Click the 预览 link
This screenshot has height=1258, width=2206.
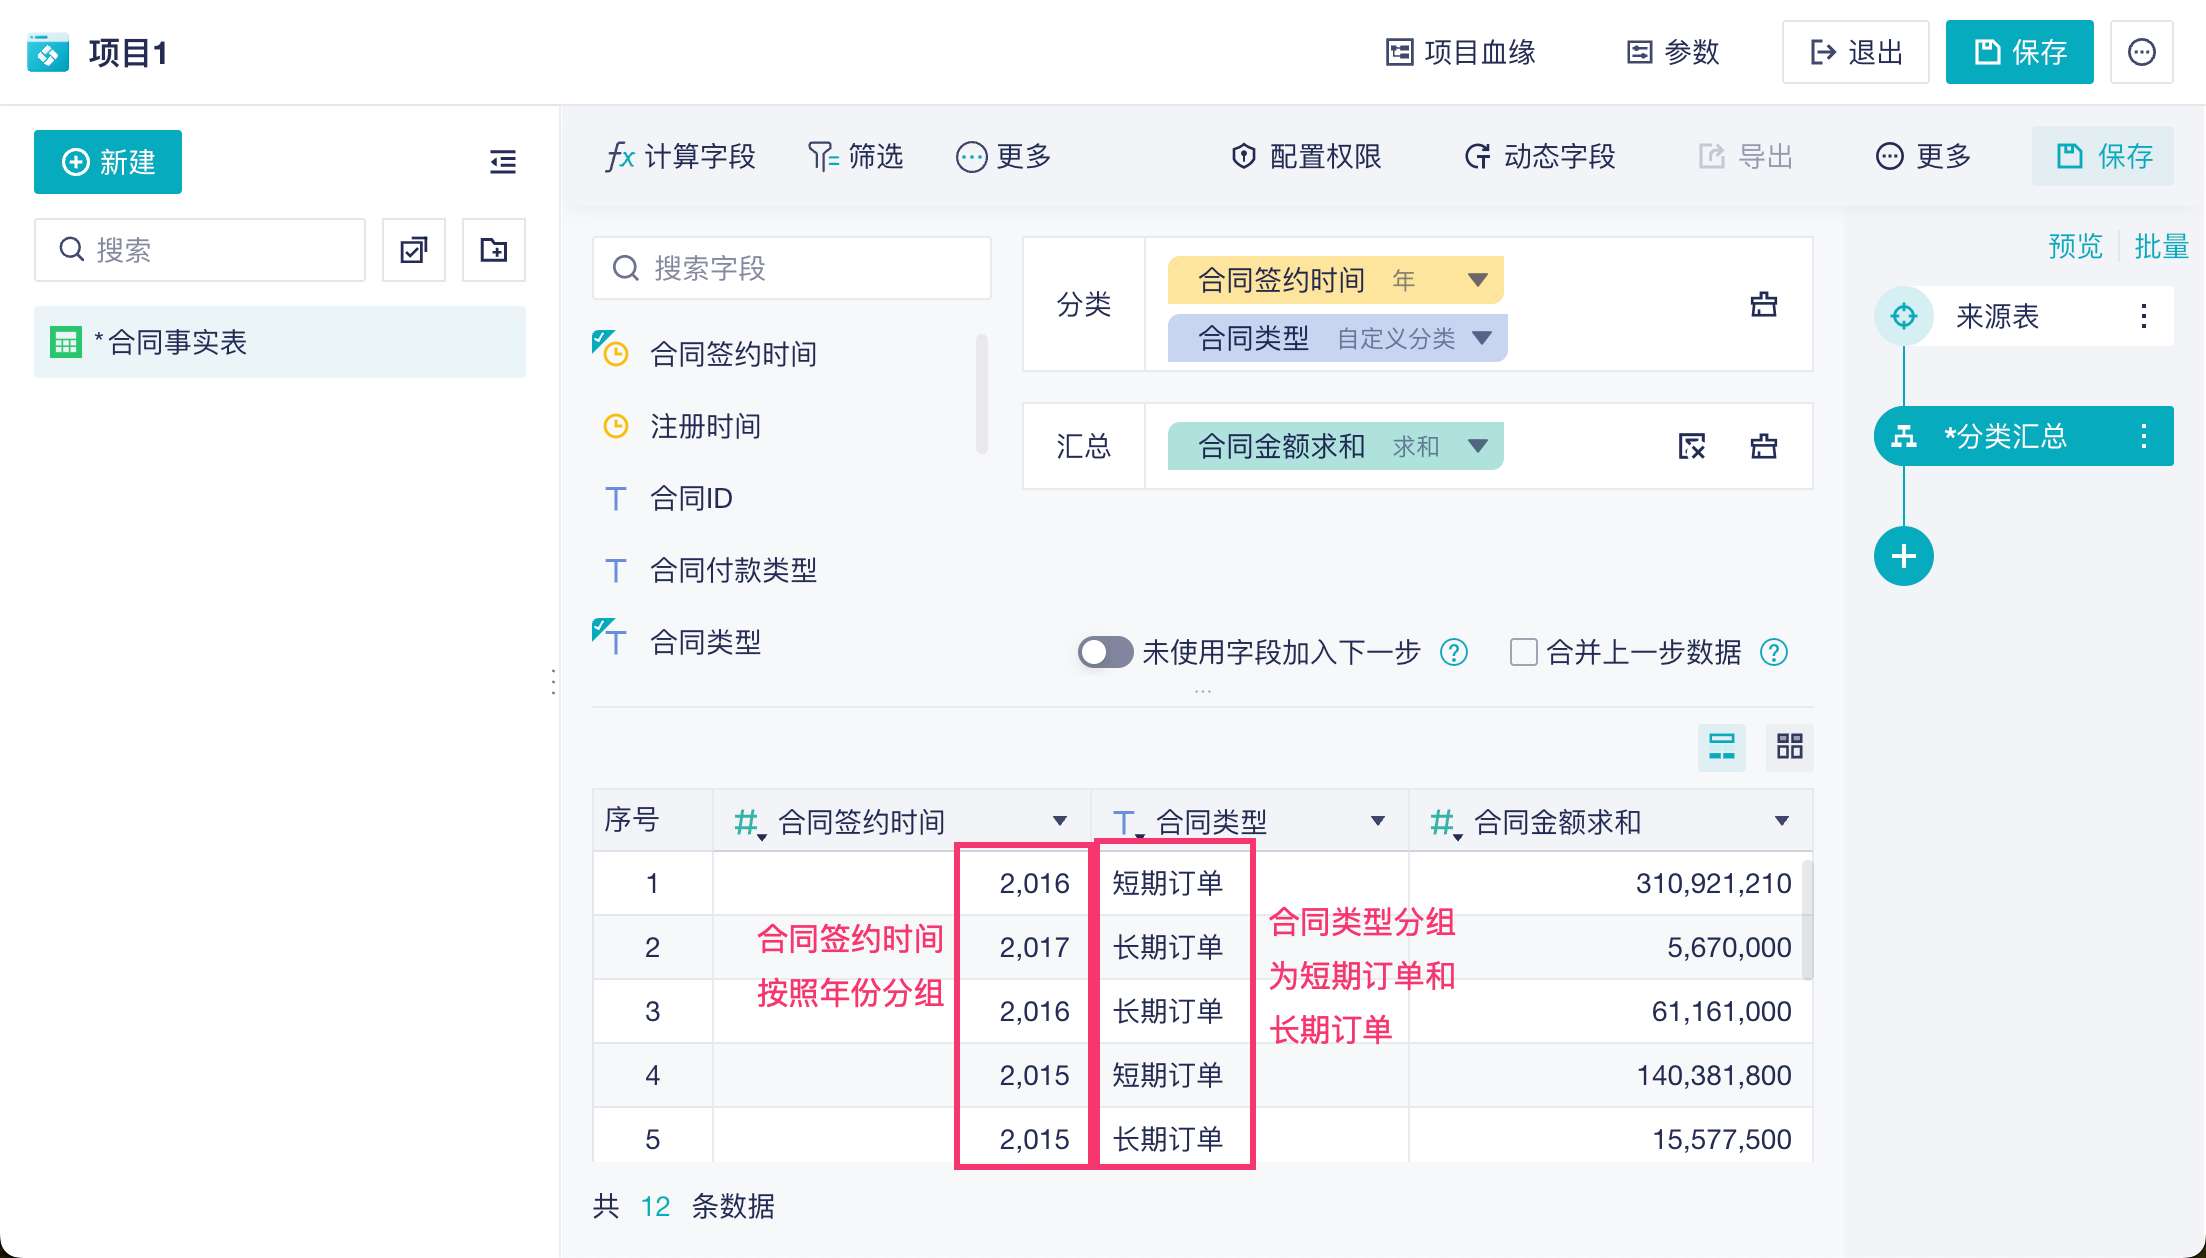(x=2075, y=246)
